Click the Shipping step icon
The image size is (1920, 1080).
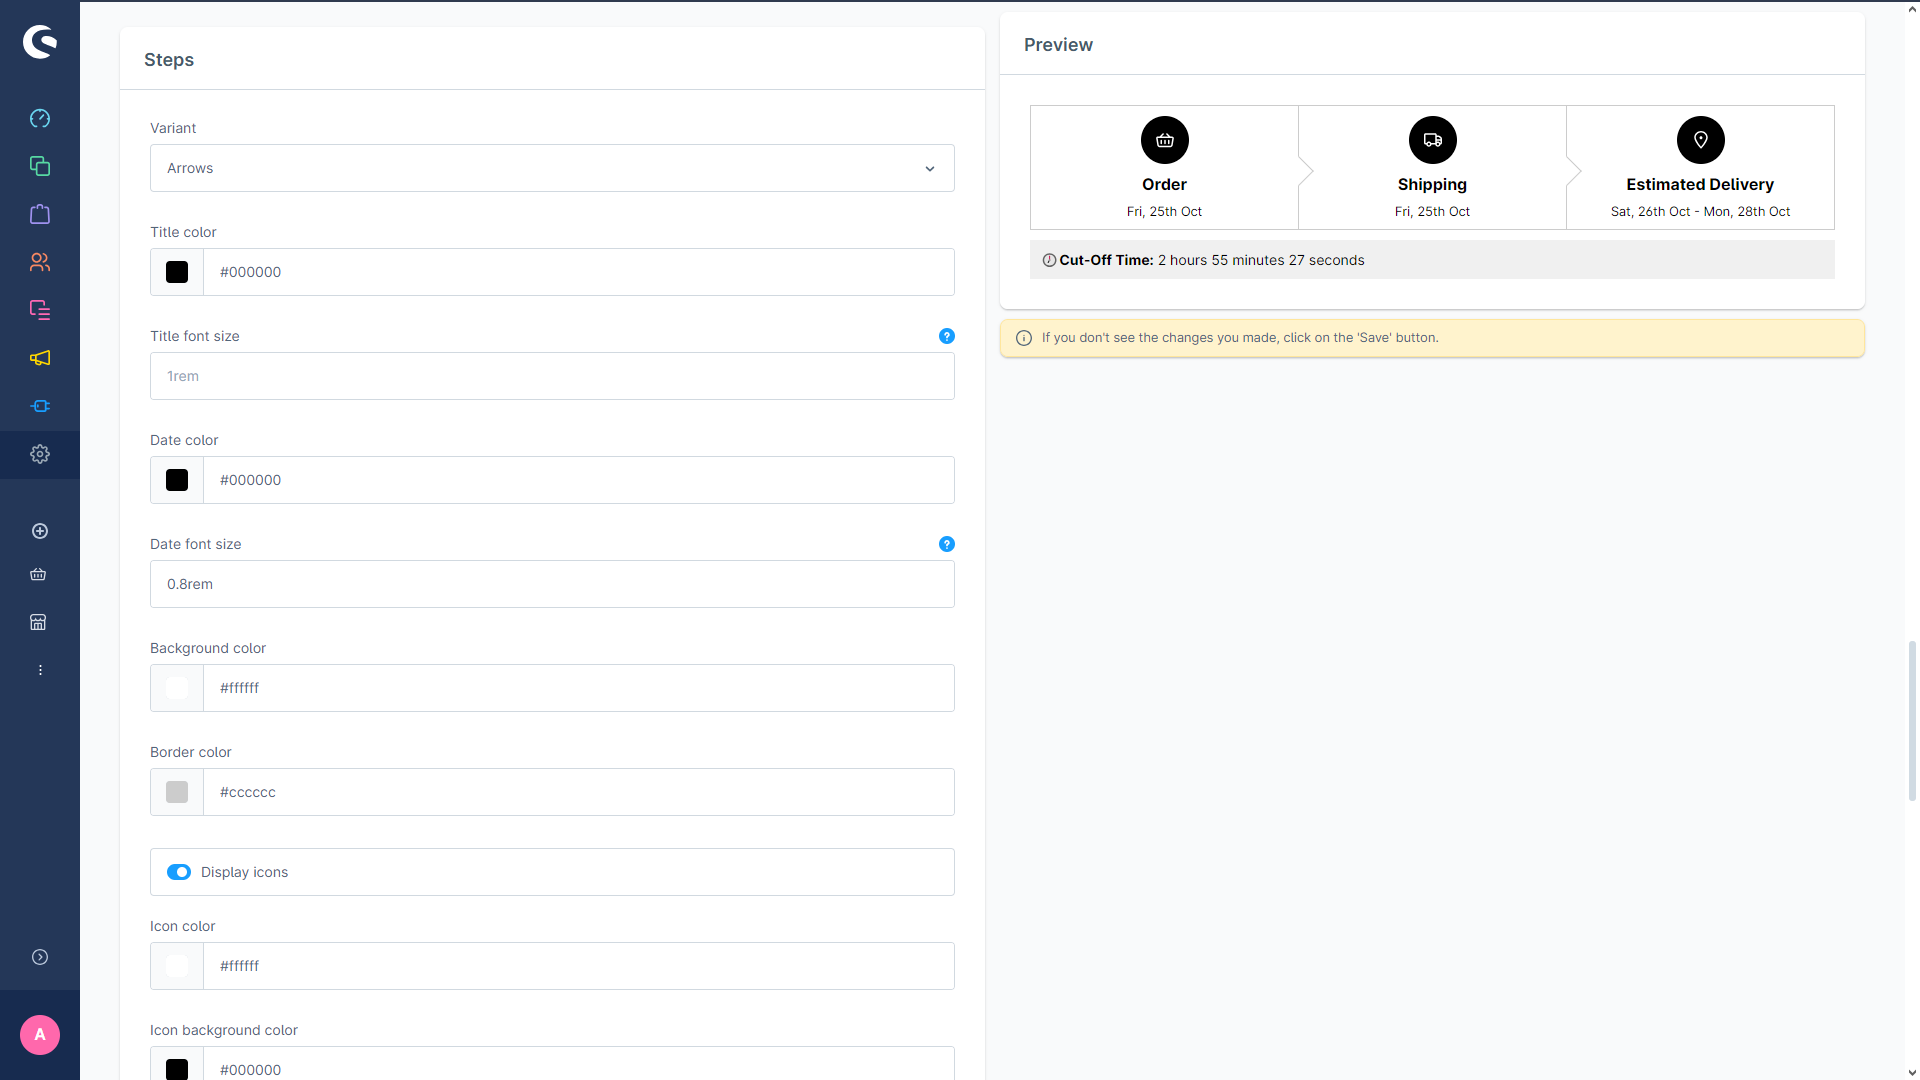pyautogui.click(x=1432, y=140)
